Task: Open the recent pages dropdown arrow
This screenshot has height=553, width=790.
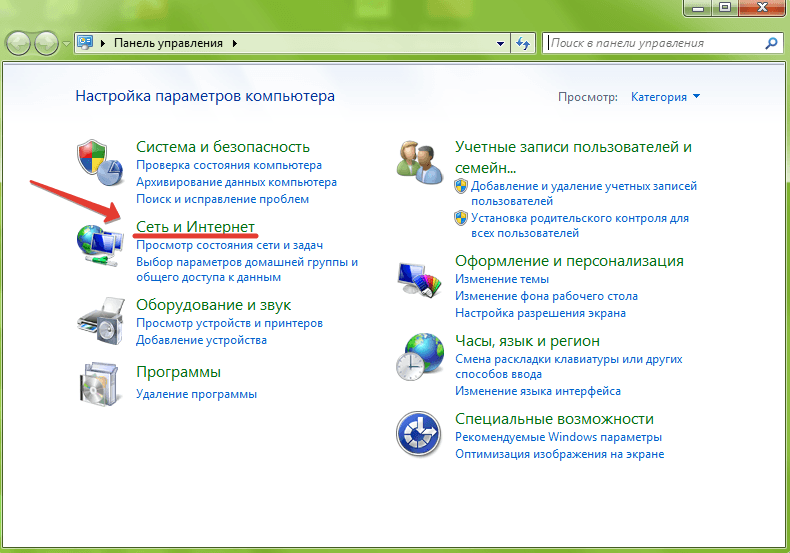Action: tap(66, 44)
